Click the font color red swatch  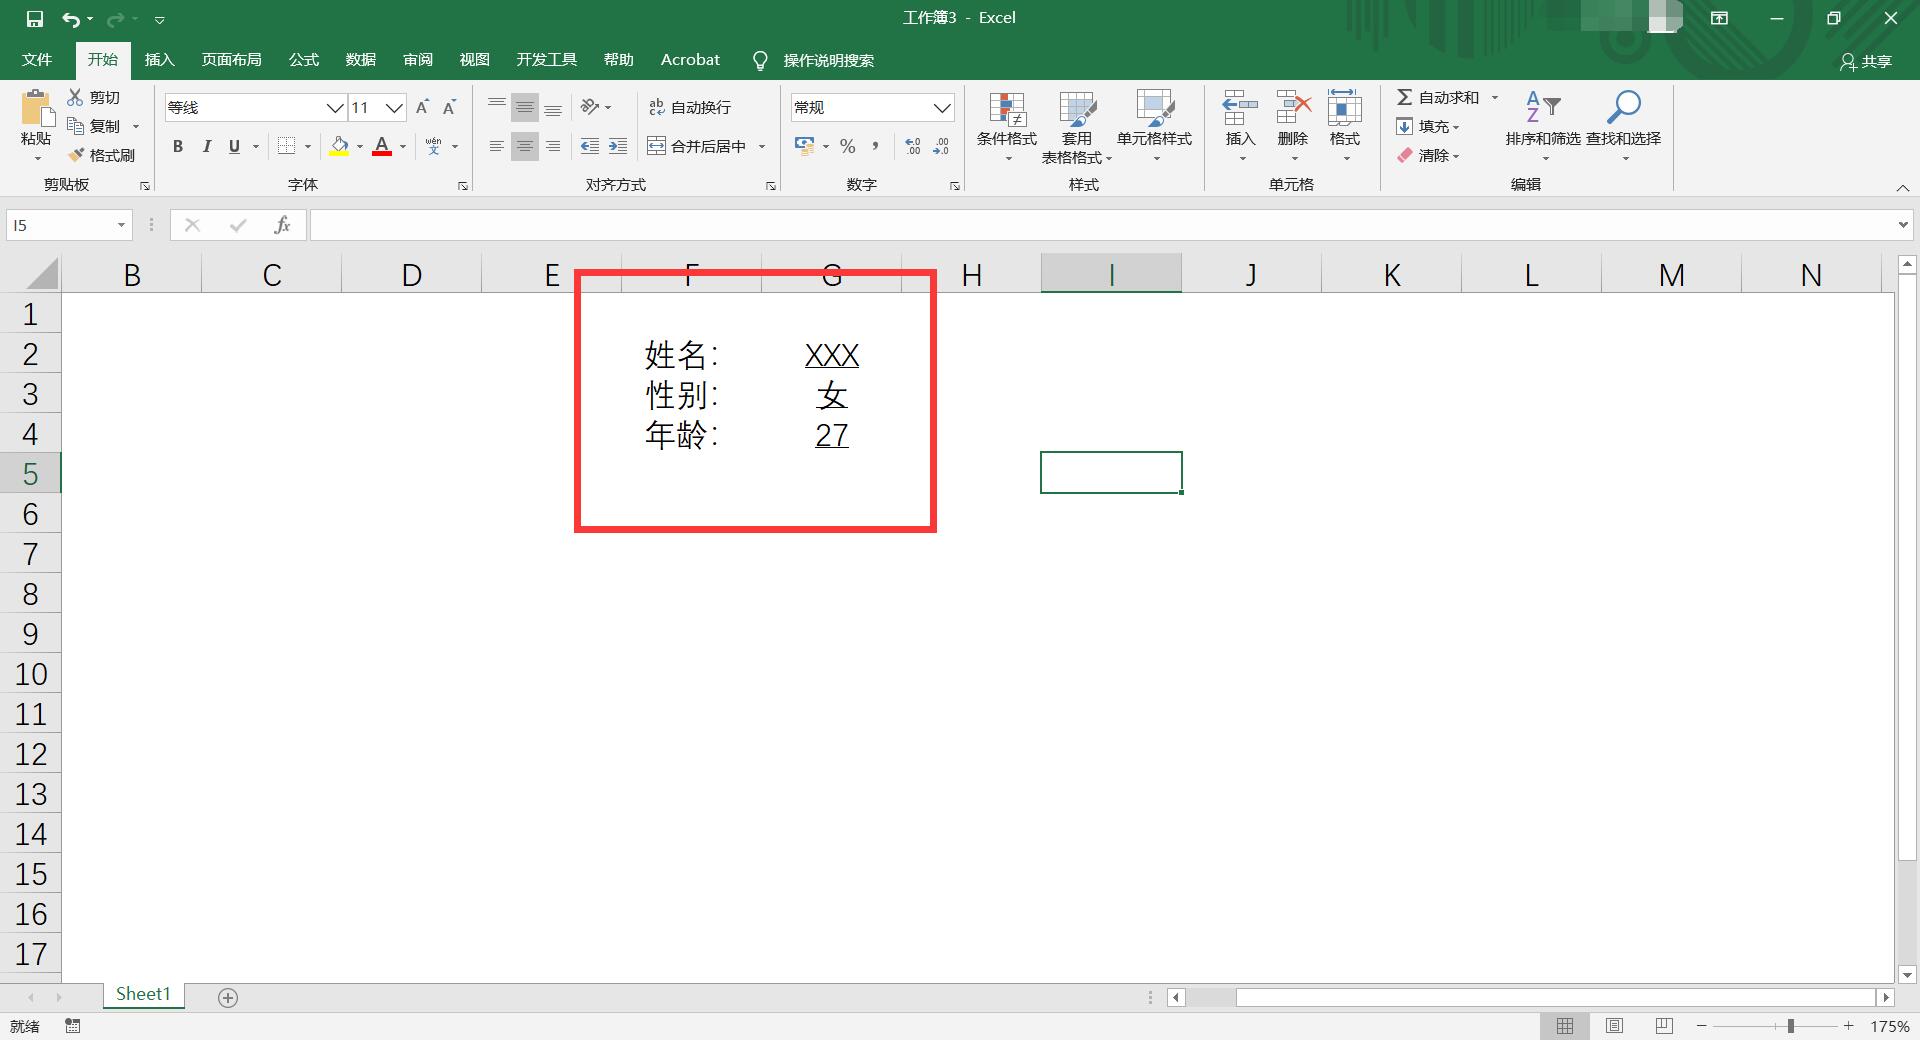click(x=382, y=146)
